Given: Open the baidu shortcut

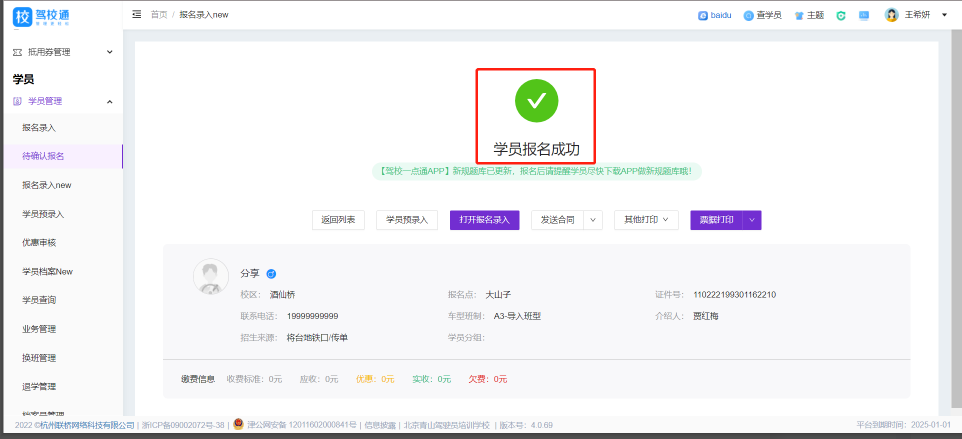Looking at the screenshot, I should click(715, 15).
